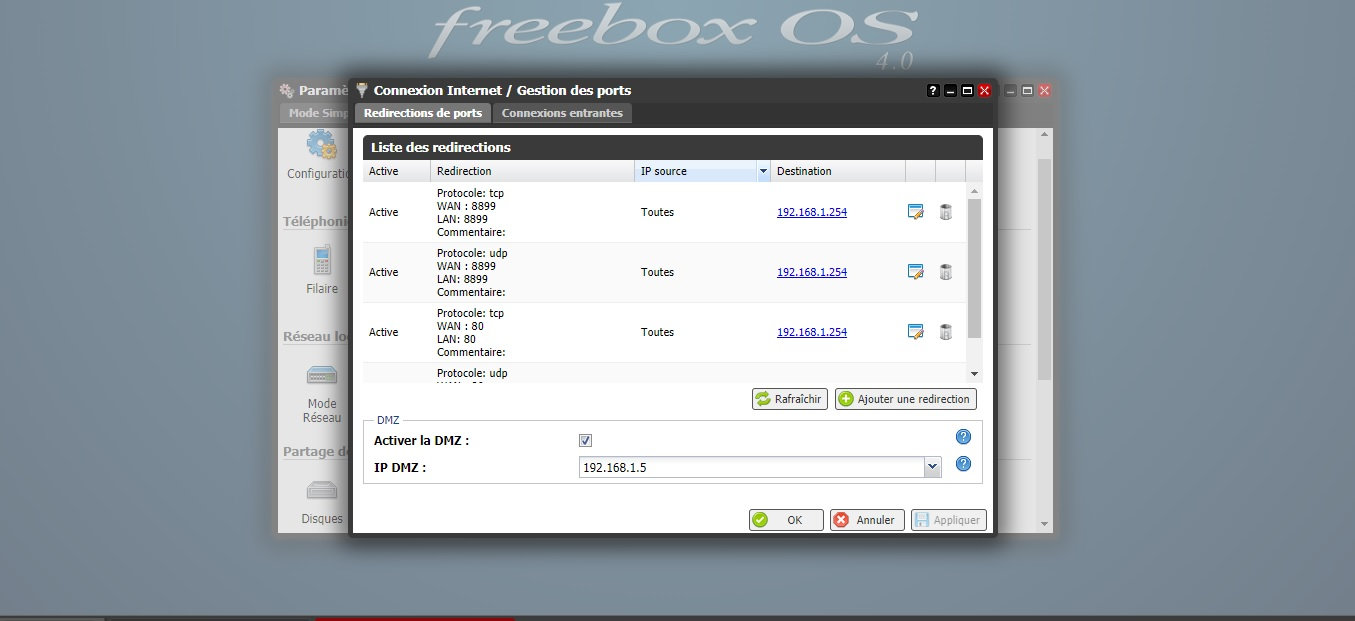The height and width of the screenshot is (621, 1355).
Task: Open Disques icon in Paramètres window
Action: tap(321, 491)
